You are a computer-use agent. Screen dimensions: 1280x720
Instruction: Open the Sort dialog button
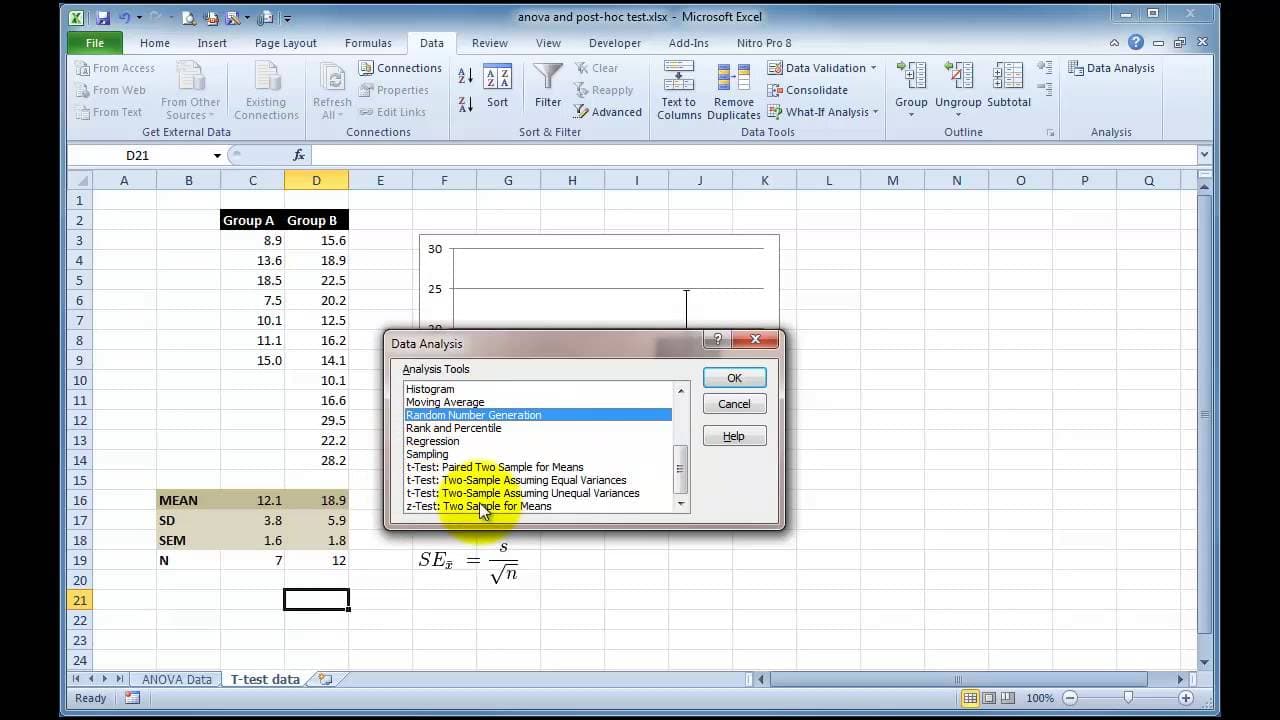click(497, 87)
